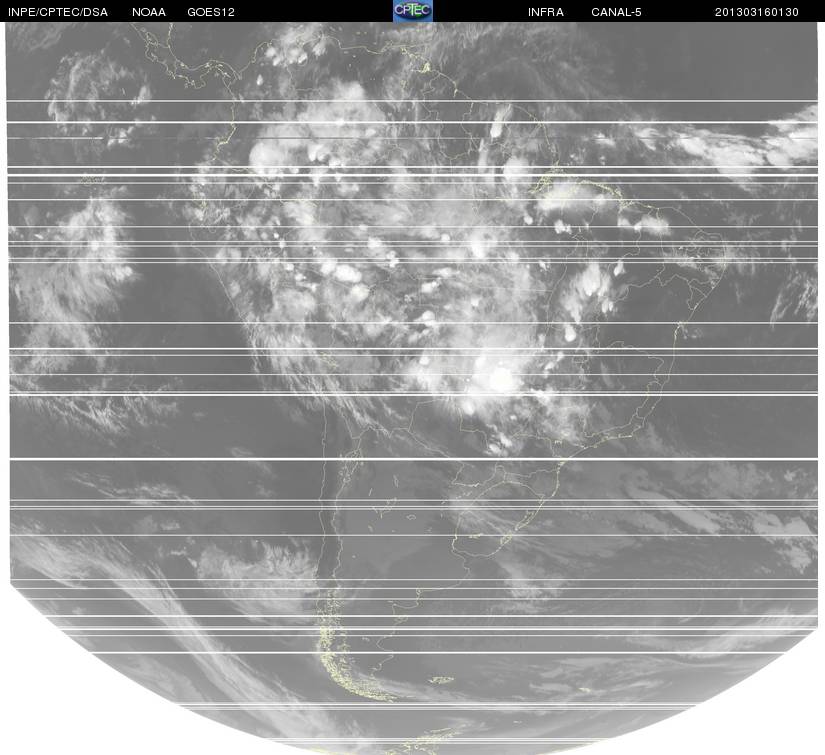Click the INFRA label in the header
The image size is (825, 755).
546,12
